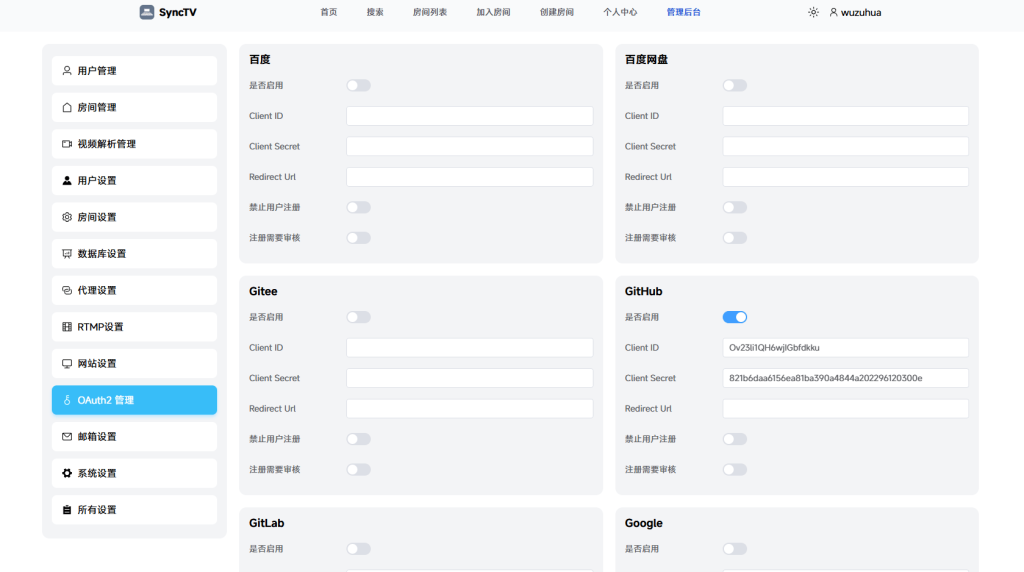Image resolution: width=1024 pixels, height=572 pixels.
Task: Go to 首页 in the top navigation
Action: pos(328,12)
